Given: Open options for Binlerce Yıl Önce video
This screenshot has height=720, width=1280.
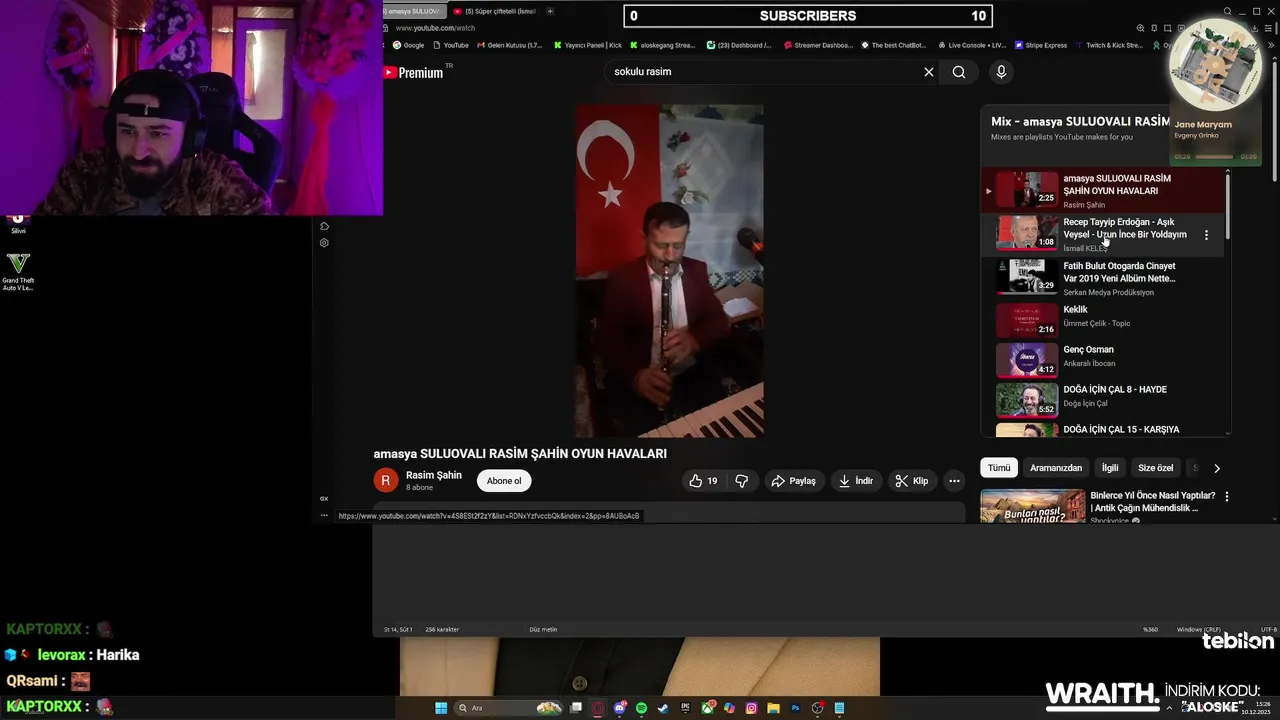Looking at the screenshot, I should [1227, 496].
